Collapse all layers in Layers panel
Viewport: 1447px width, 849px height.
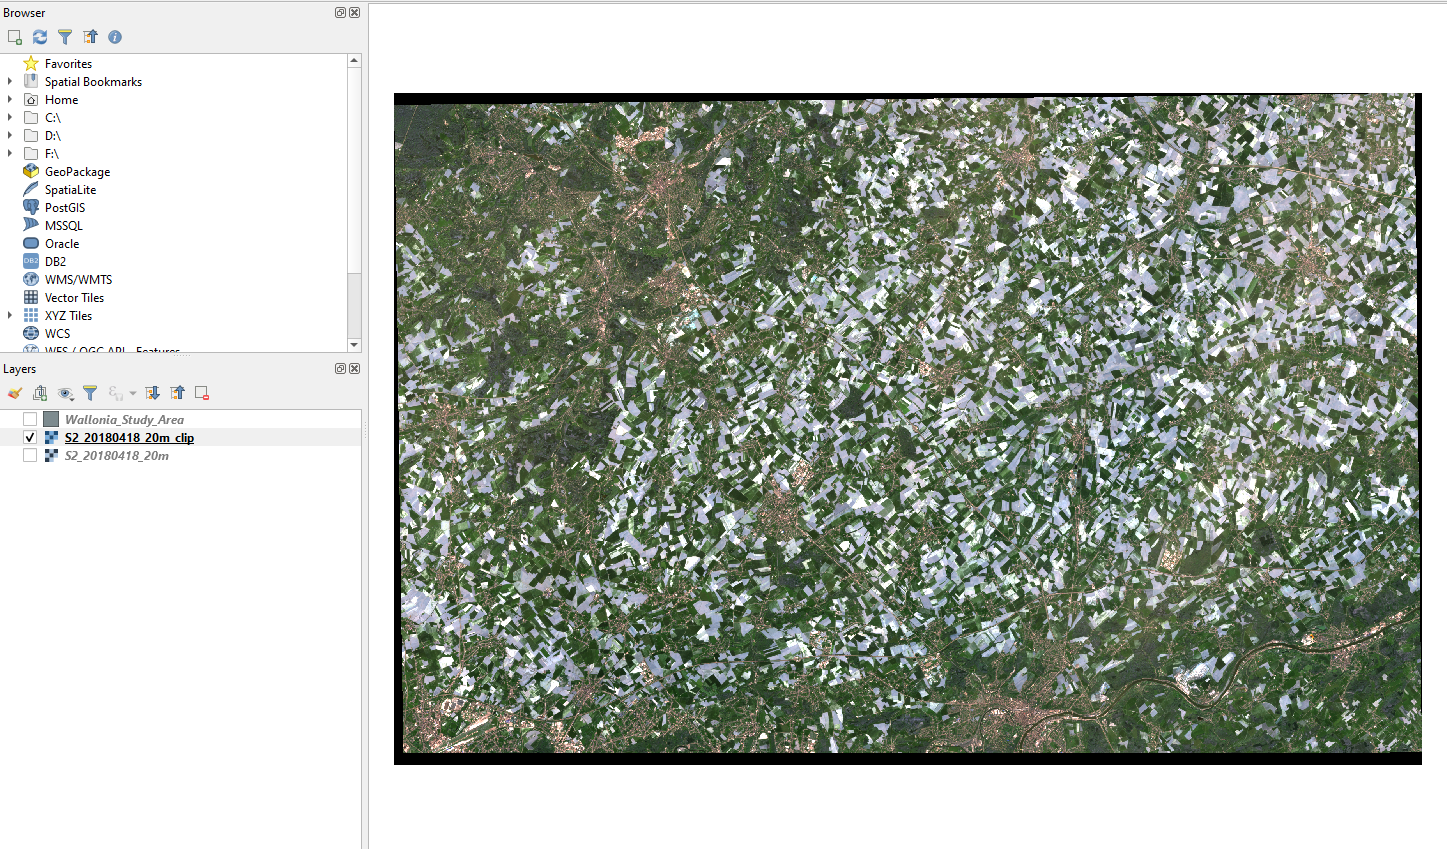tap(177, 393)
